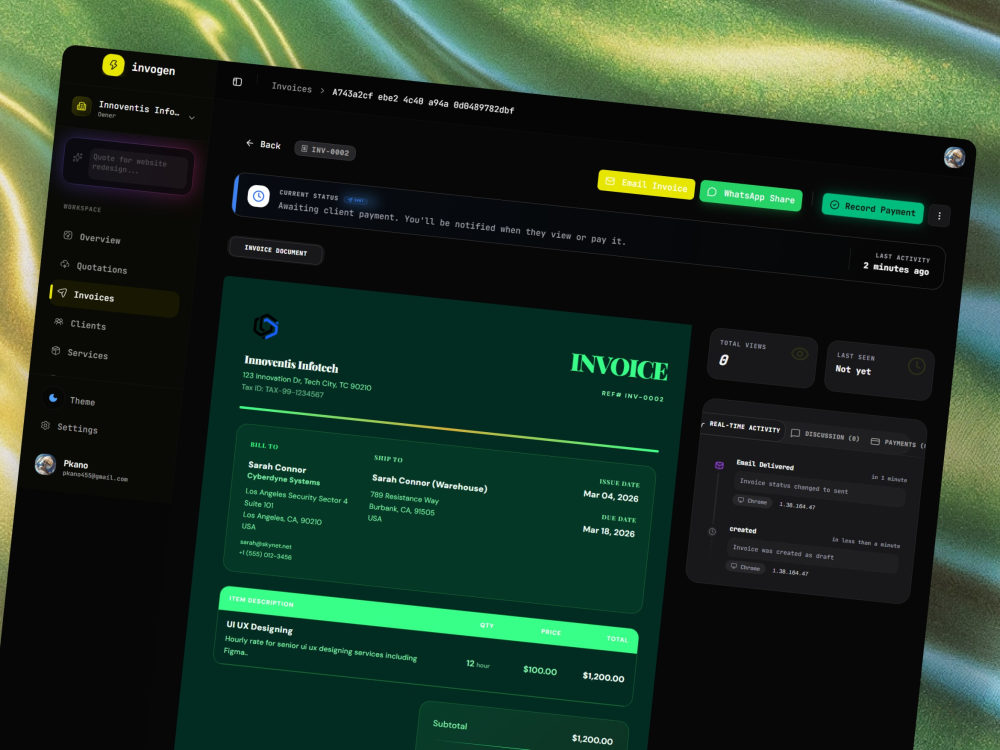Click the Invoices paper-plane icon

(62, 293)
